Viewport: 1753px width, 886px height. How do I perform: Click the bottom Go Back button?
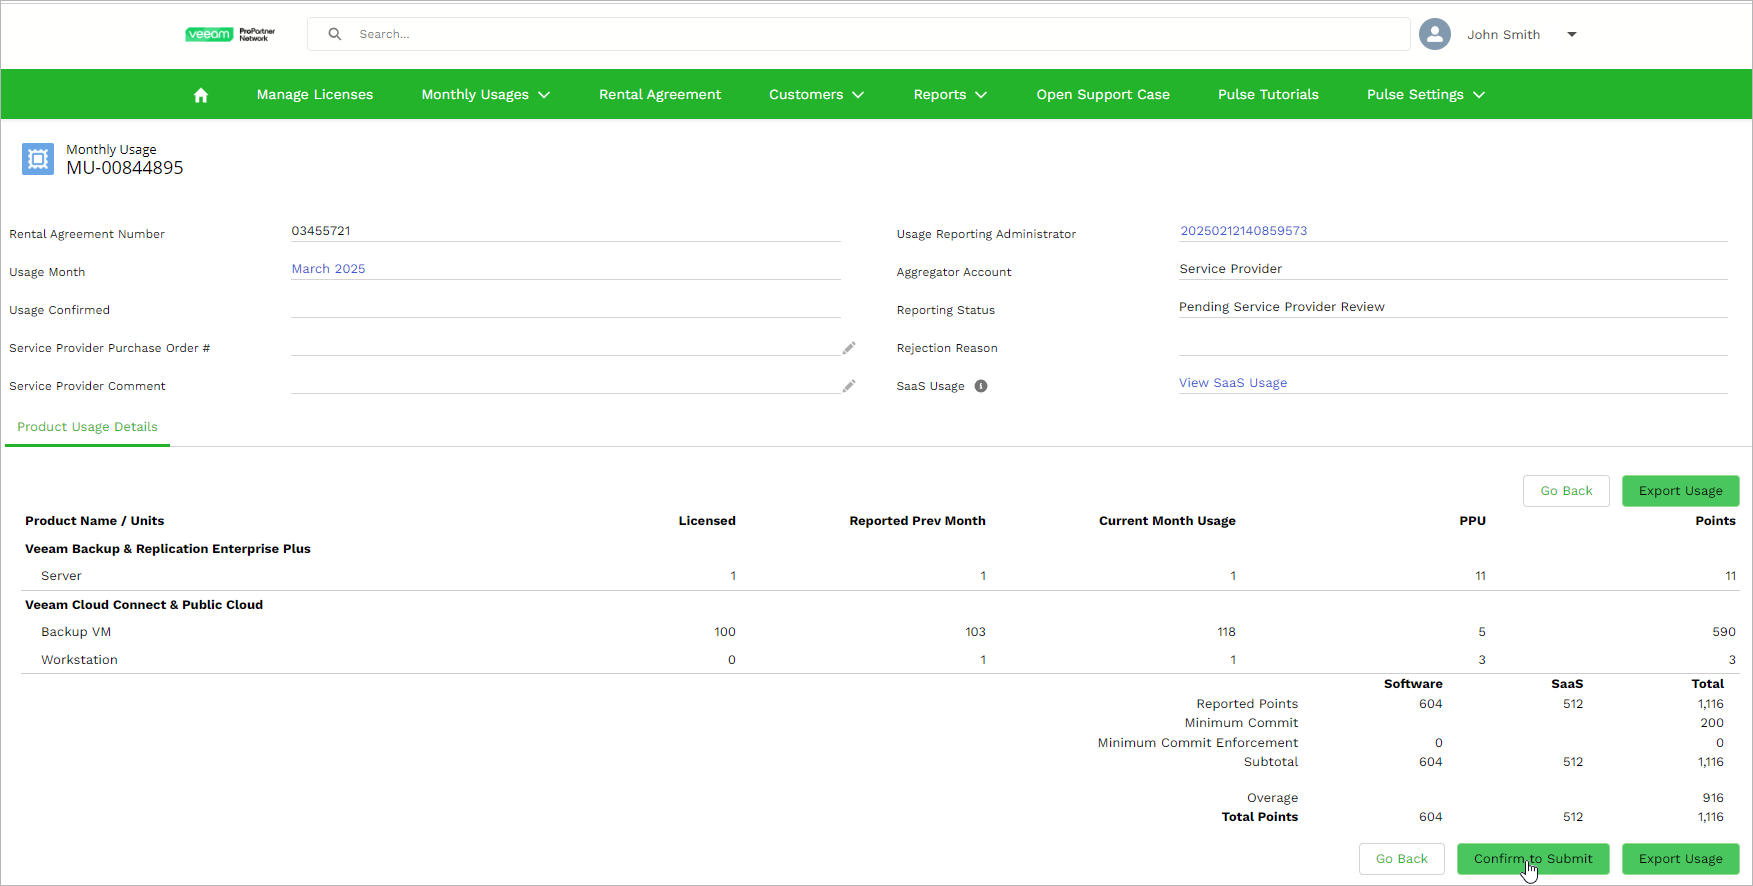coord(1402,859)
